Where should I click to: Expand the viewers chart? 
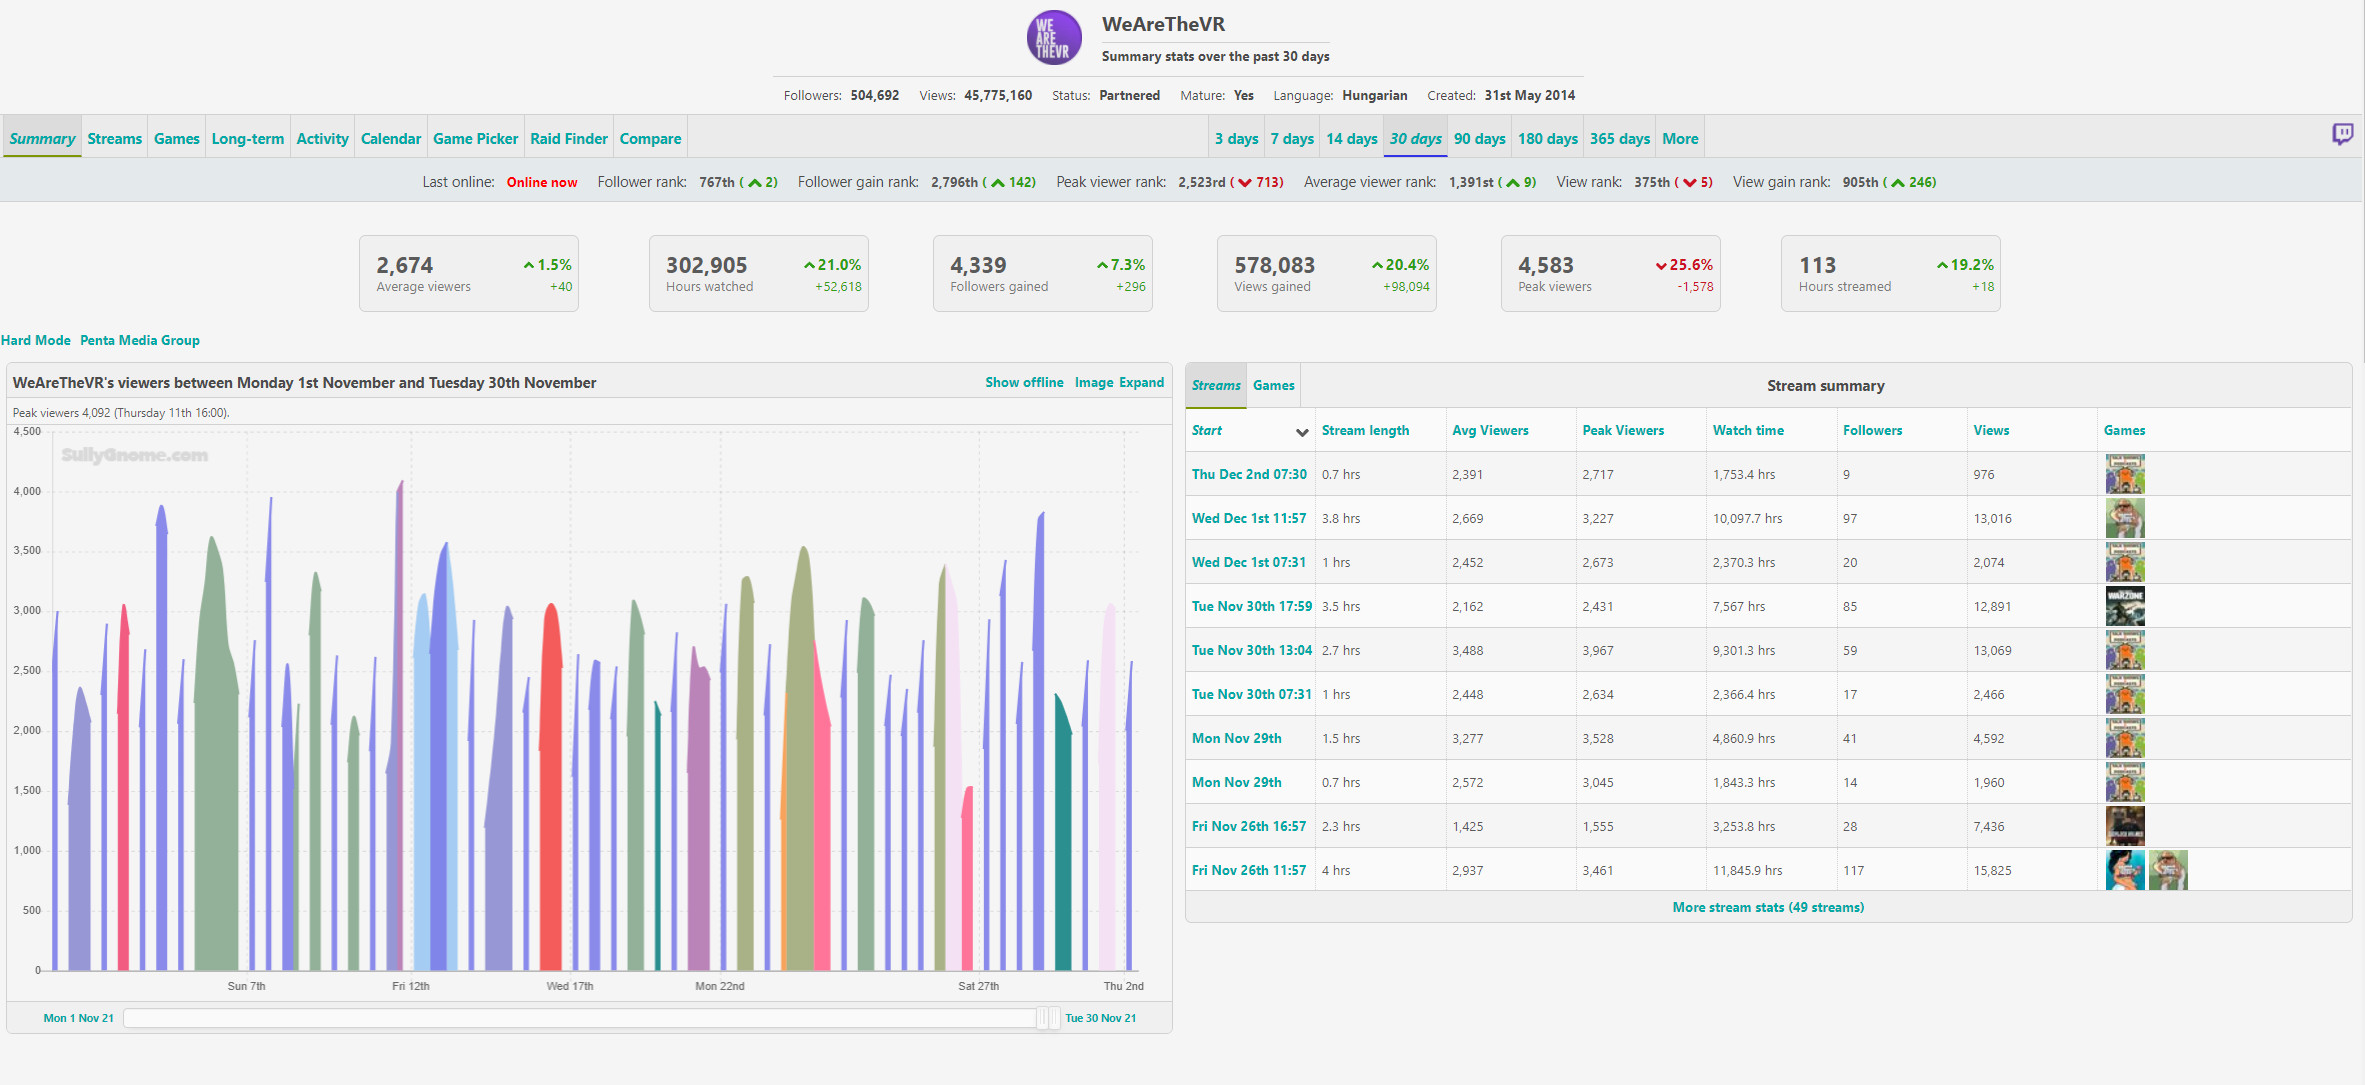(1141, 382)
